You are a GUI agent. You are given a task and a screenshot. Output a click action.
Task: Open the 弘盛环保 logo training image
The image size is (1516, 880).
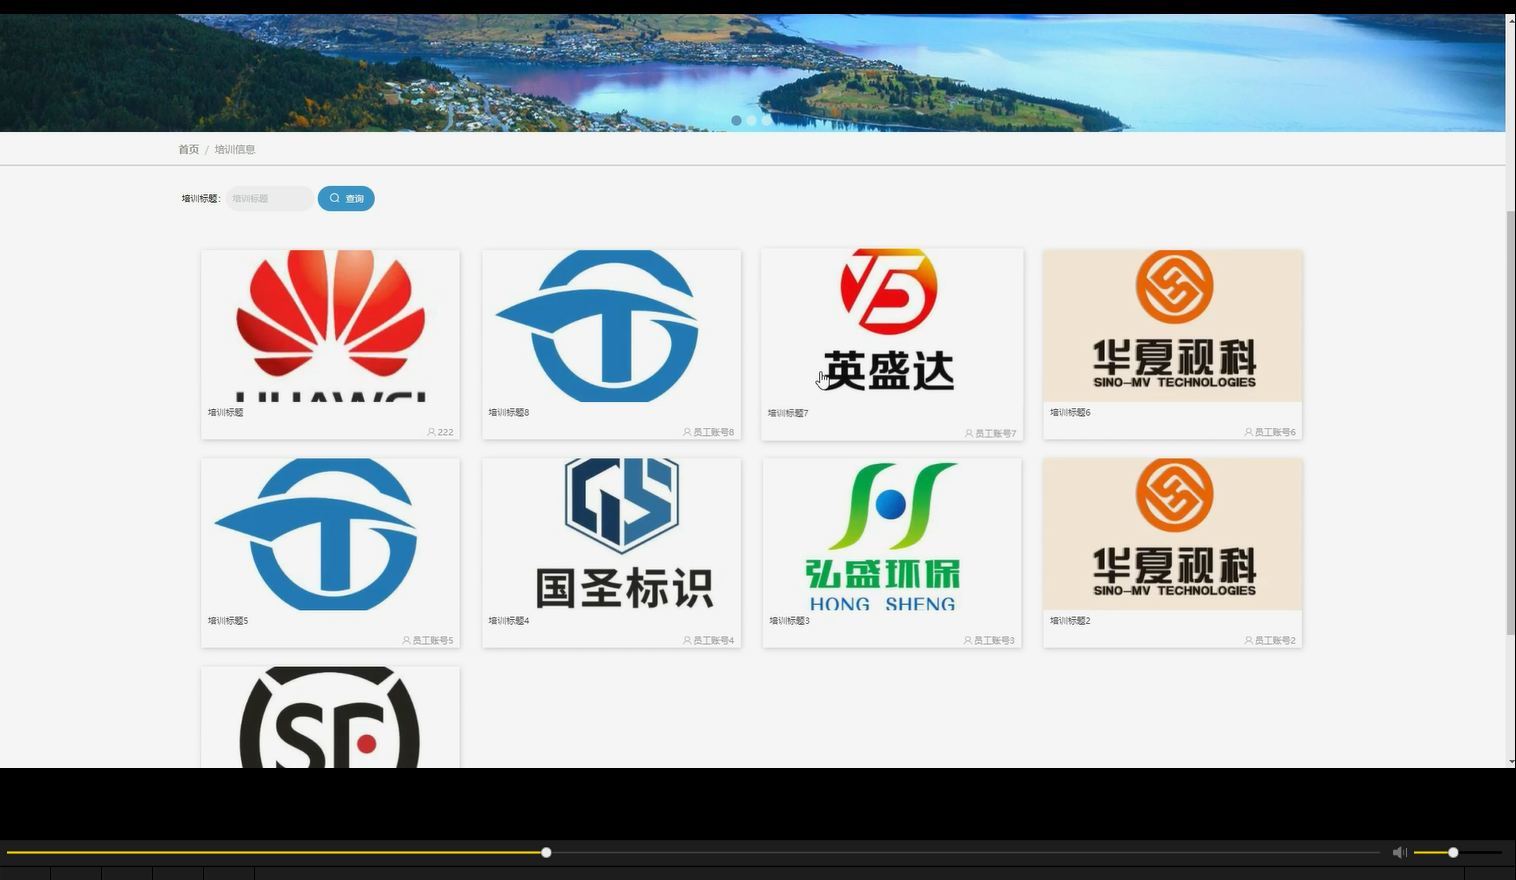(892, 534)
